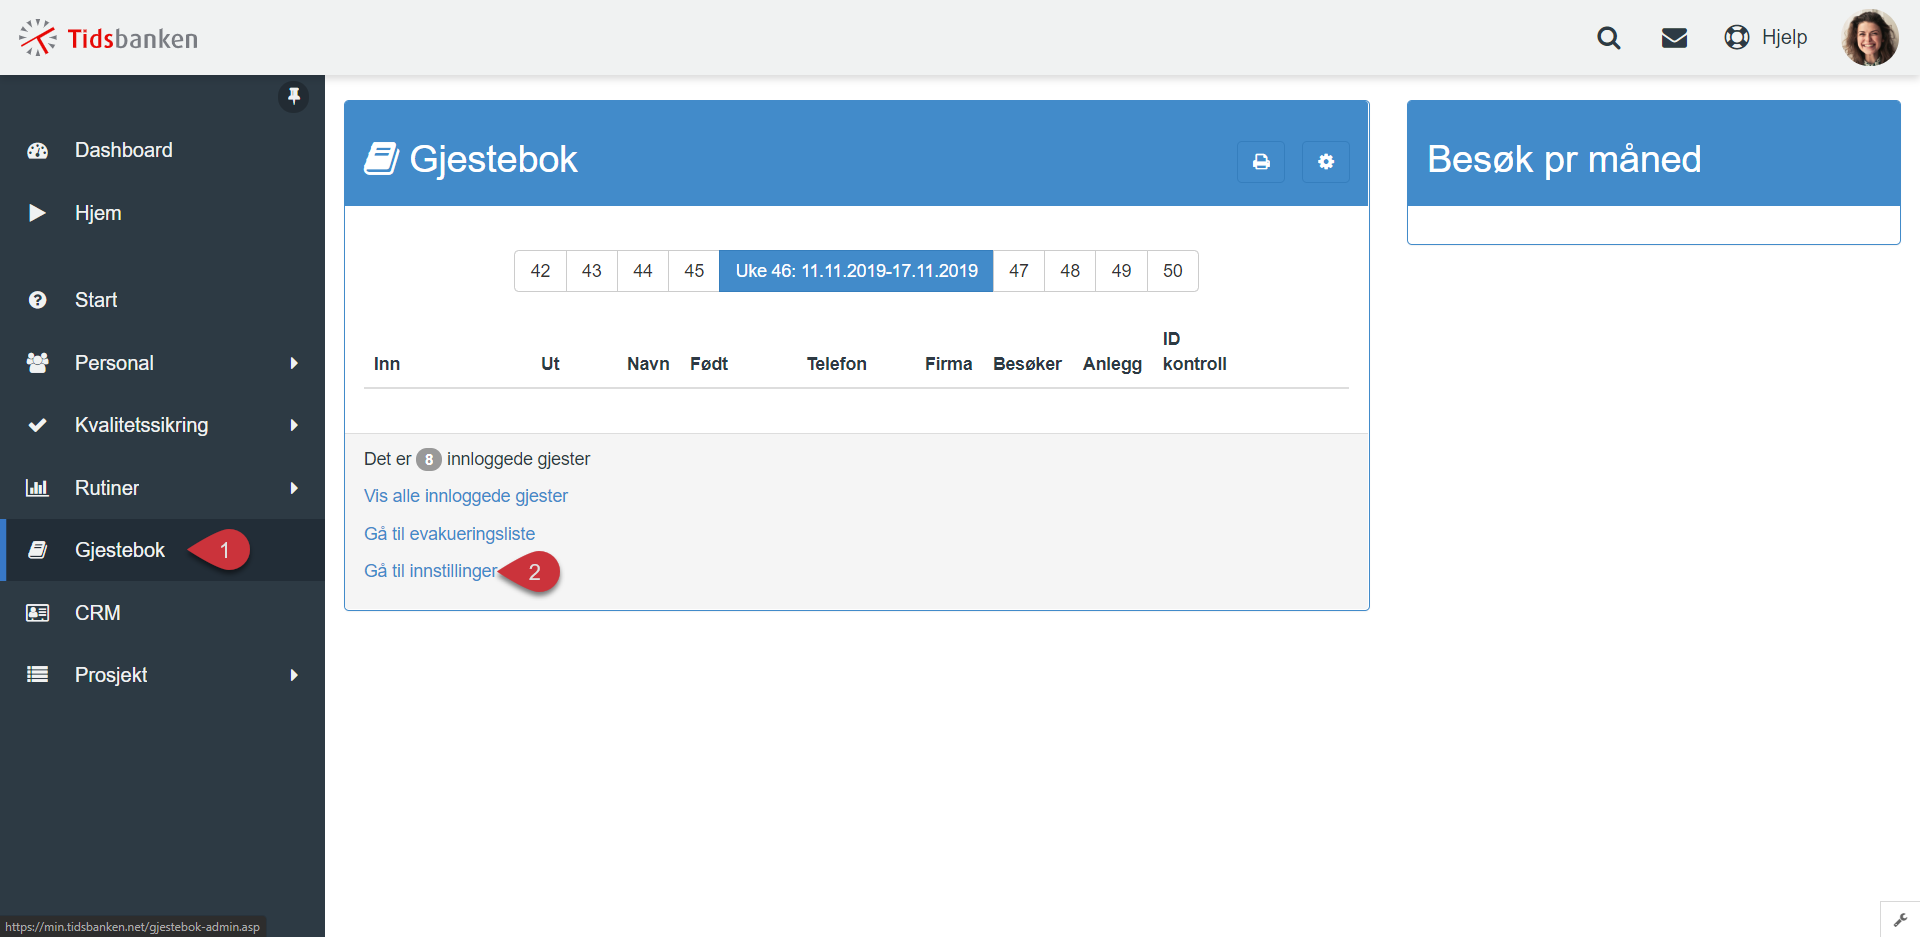The width and height of the screenshot is (1920, 937).
Task: Expand the Prosjekt submenu arrow
Action: [294, 675]
